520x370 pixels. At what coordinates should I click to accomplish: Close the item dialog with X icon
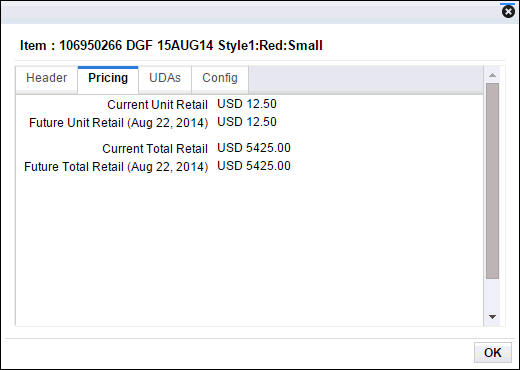[x=508, y=12]
